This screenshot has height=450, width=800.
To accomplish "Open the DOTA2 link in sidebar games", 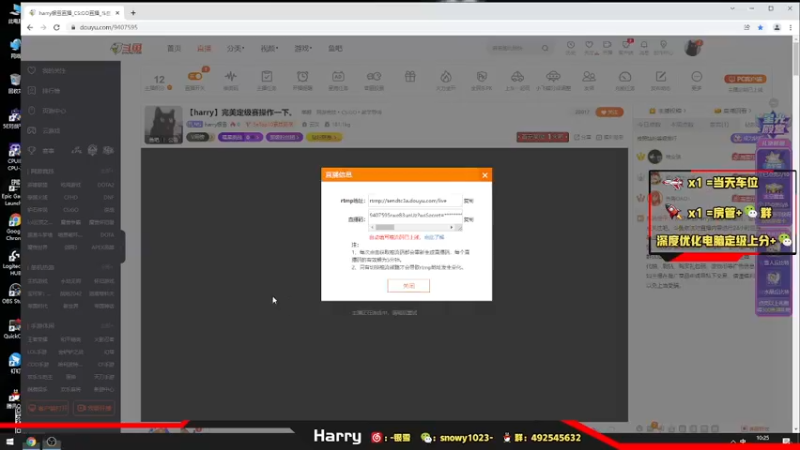I will pyautogui.click(x=105, y=185).
